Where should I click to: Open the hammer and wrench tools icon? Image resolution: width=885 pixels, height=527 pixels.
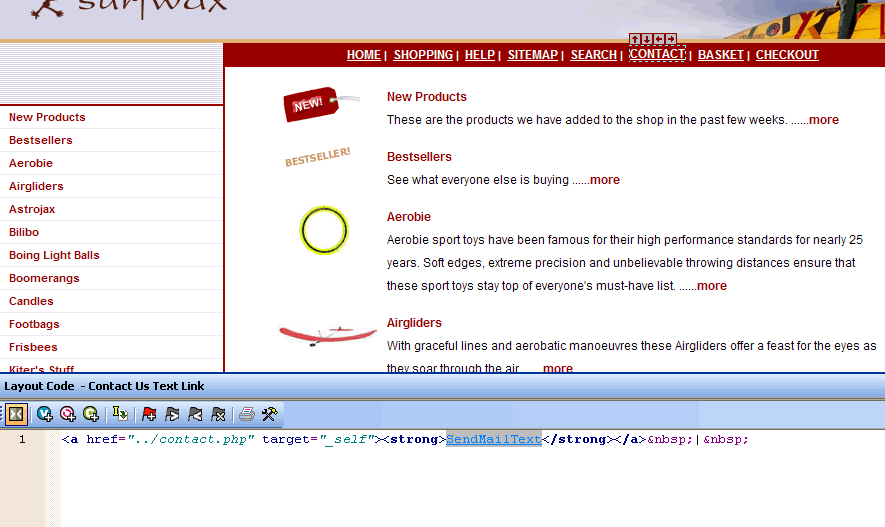[268, 414]
